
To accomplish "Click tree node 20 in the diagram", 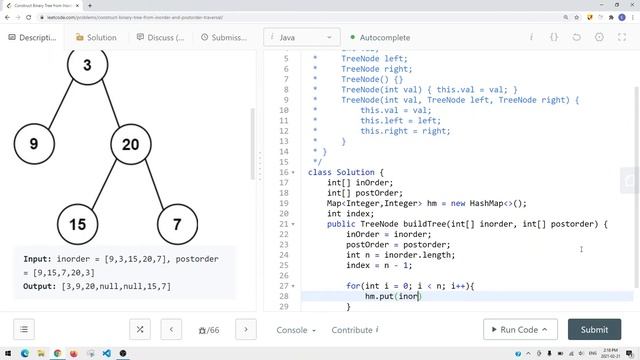I will pos(131,144).
